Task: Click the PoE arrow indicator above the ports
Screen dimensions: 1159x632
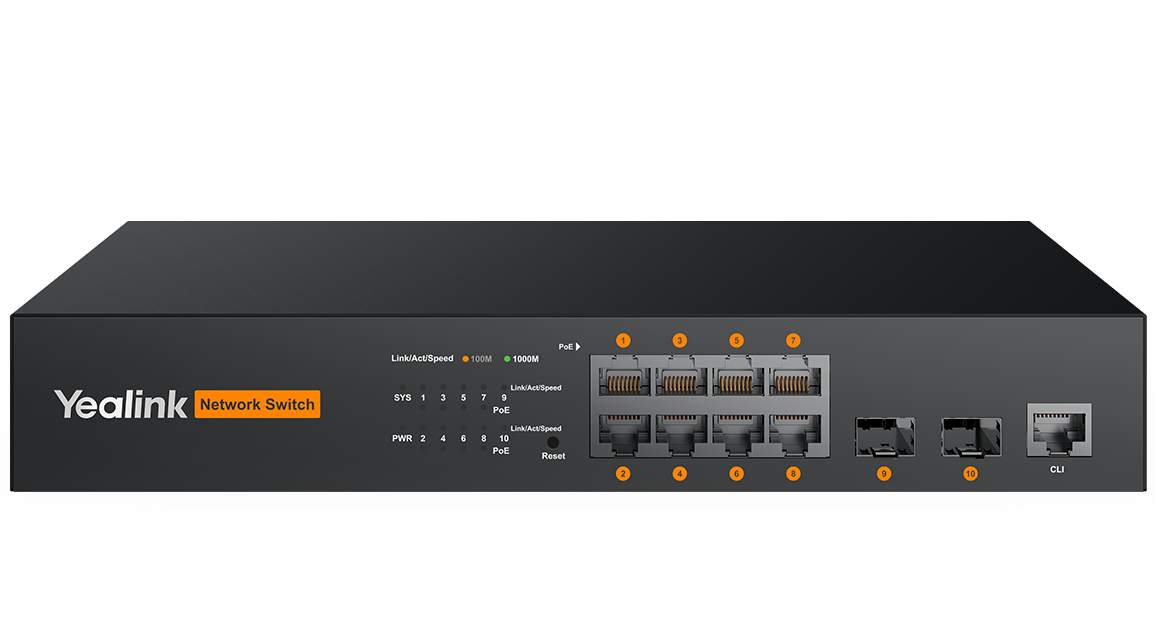Action: (x=570, y=346)
